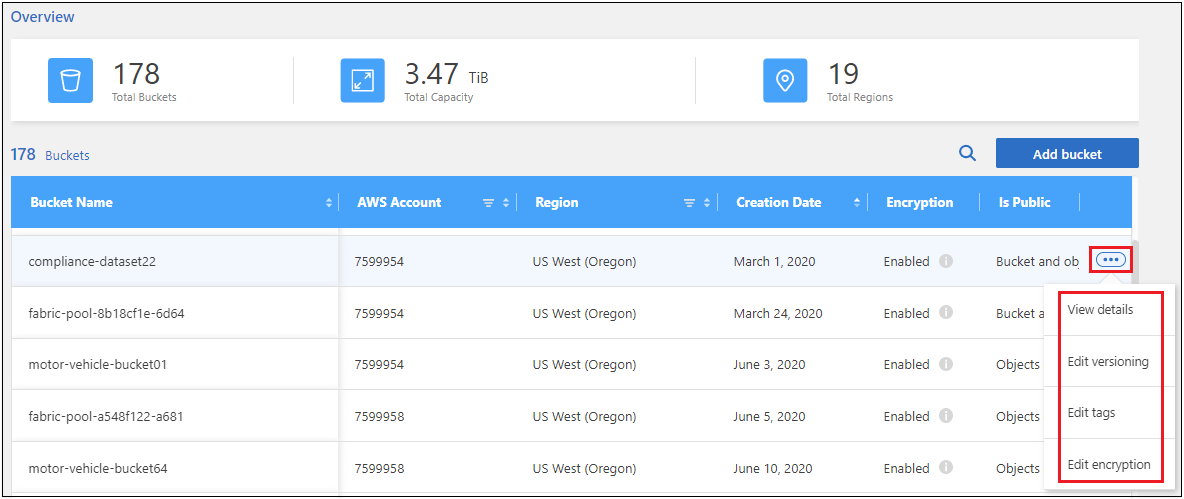Screen dimensions: 1184x499
Task: Sort by Bucket Name column arrows
Action: coord(329,203)
